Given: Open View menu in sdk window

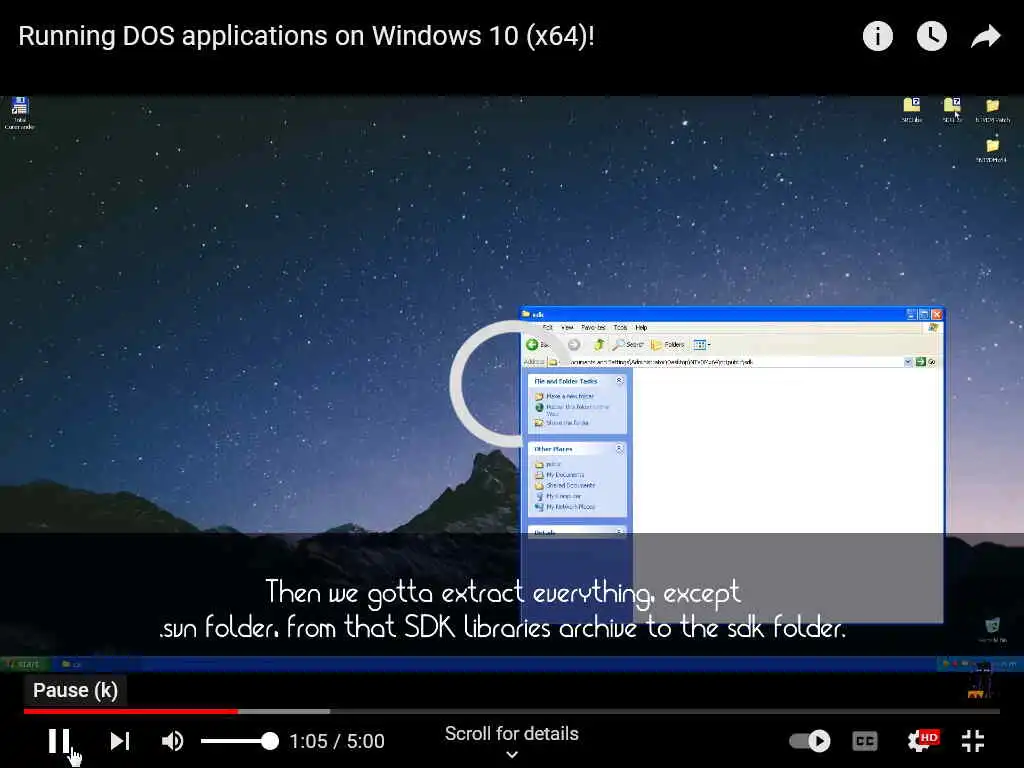Looking at the screenshot, I should 567,327.
